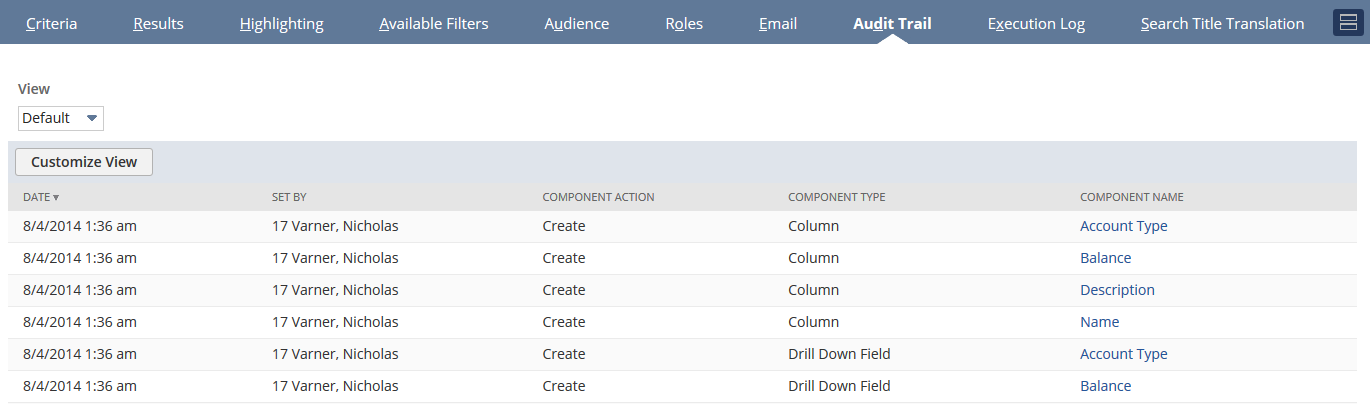This screenshot has height=404, width=1370.
Task: Click '17 Varner, Nicholas' in the Name row
Action: [x=335, y=322]
